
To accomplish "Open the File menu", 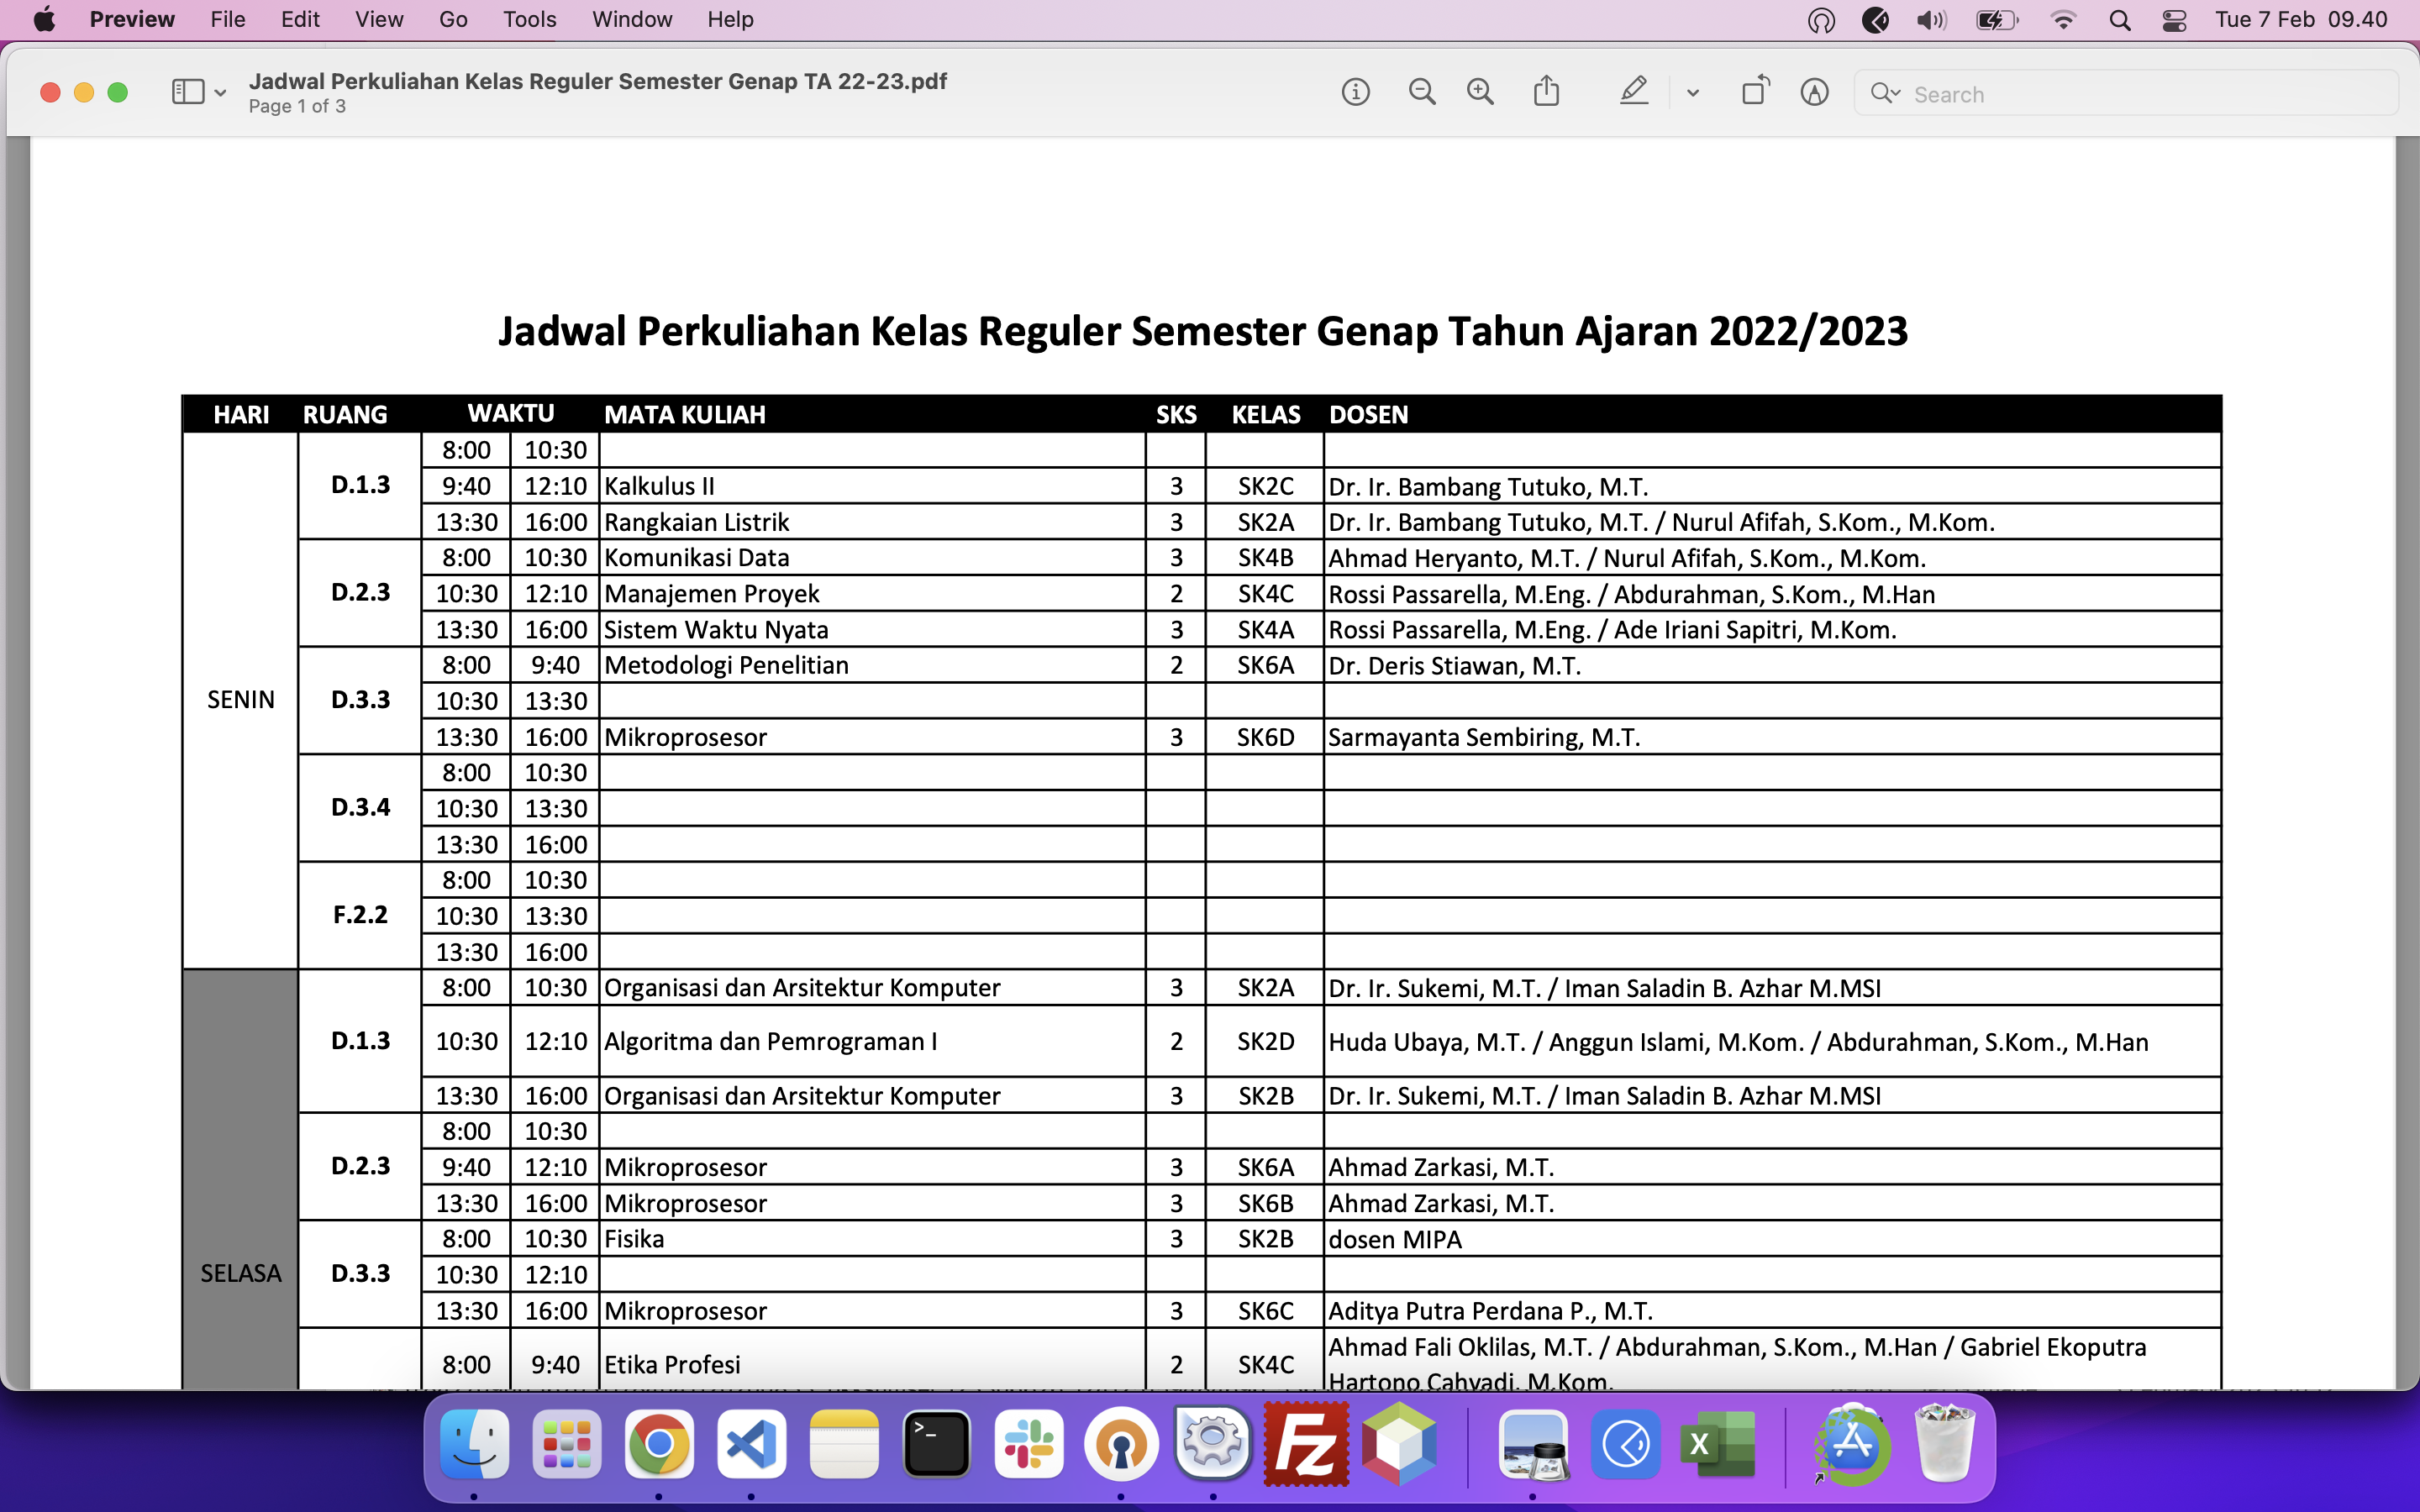I will click(228, 20).
